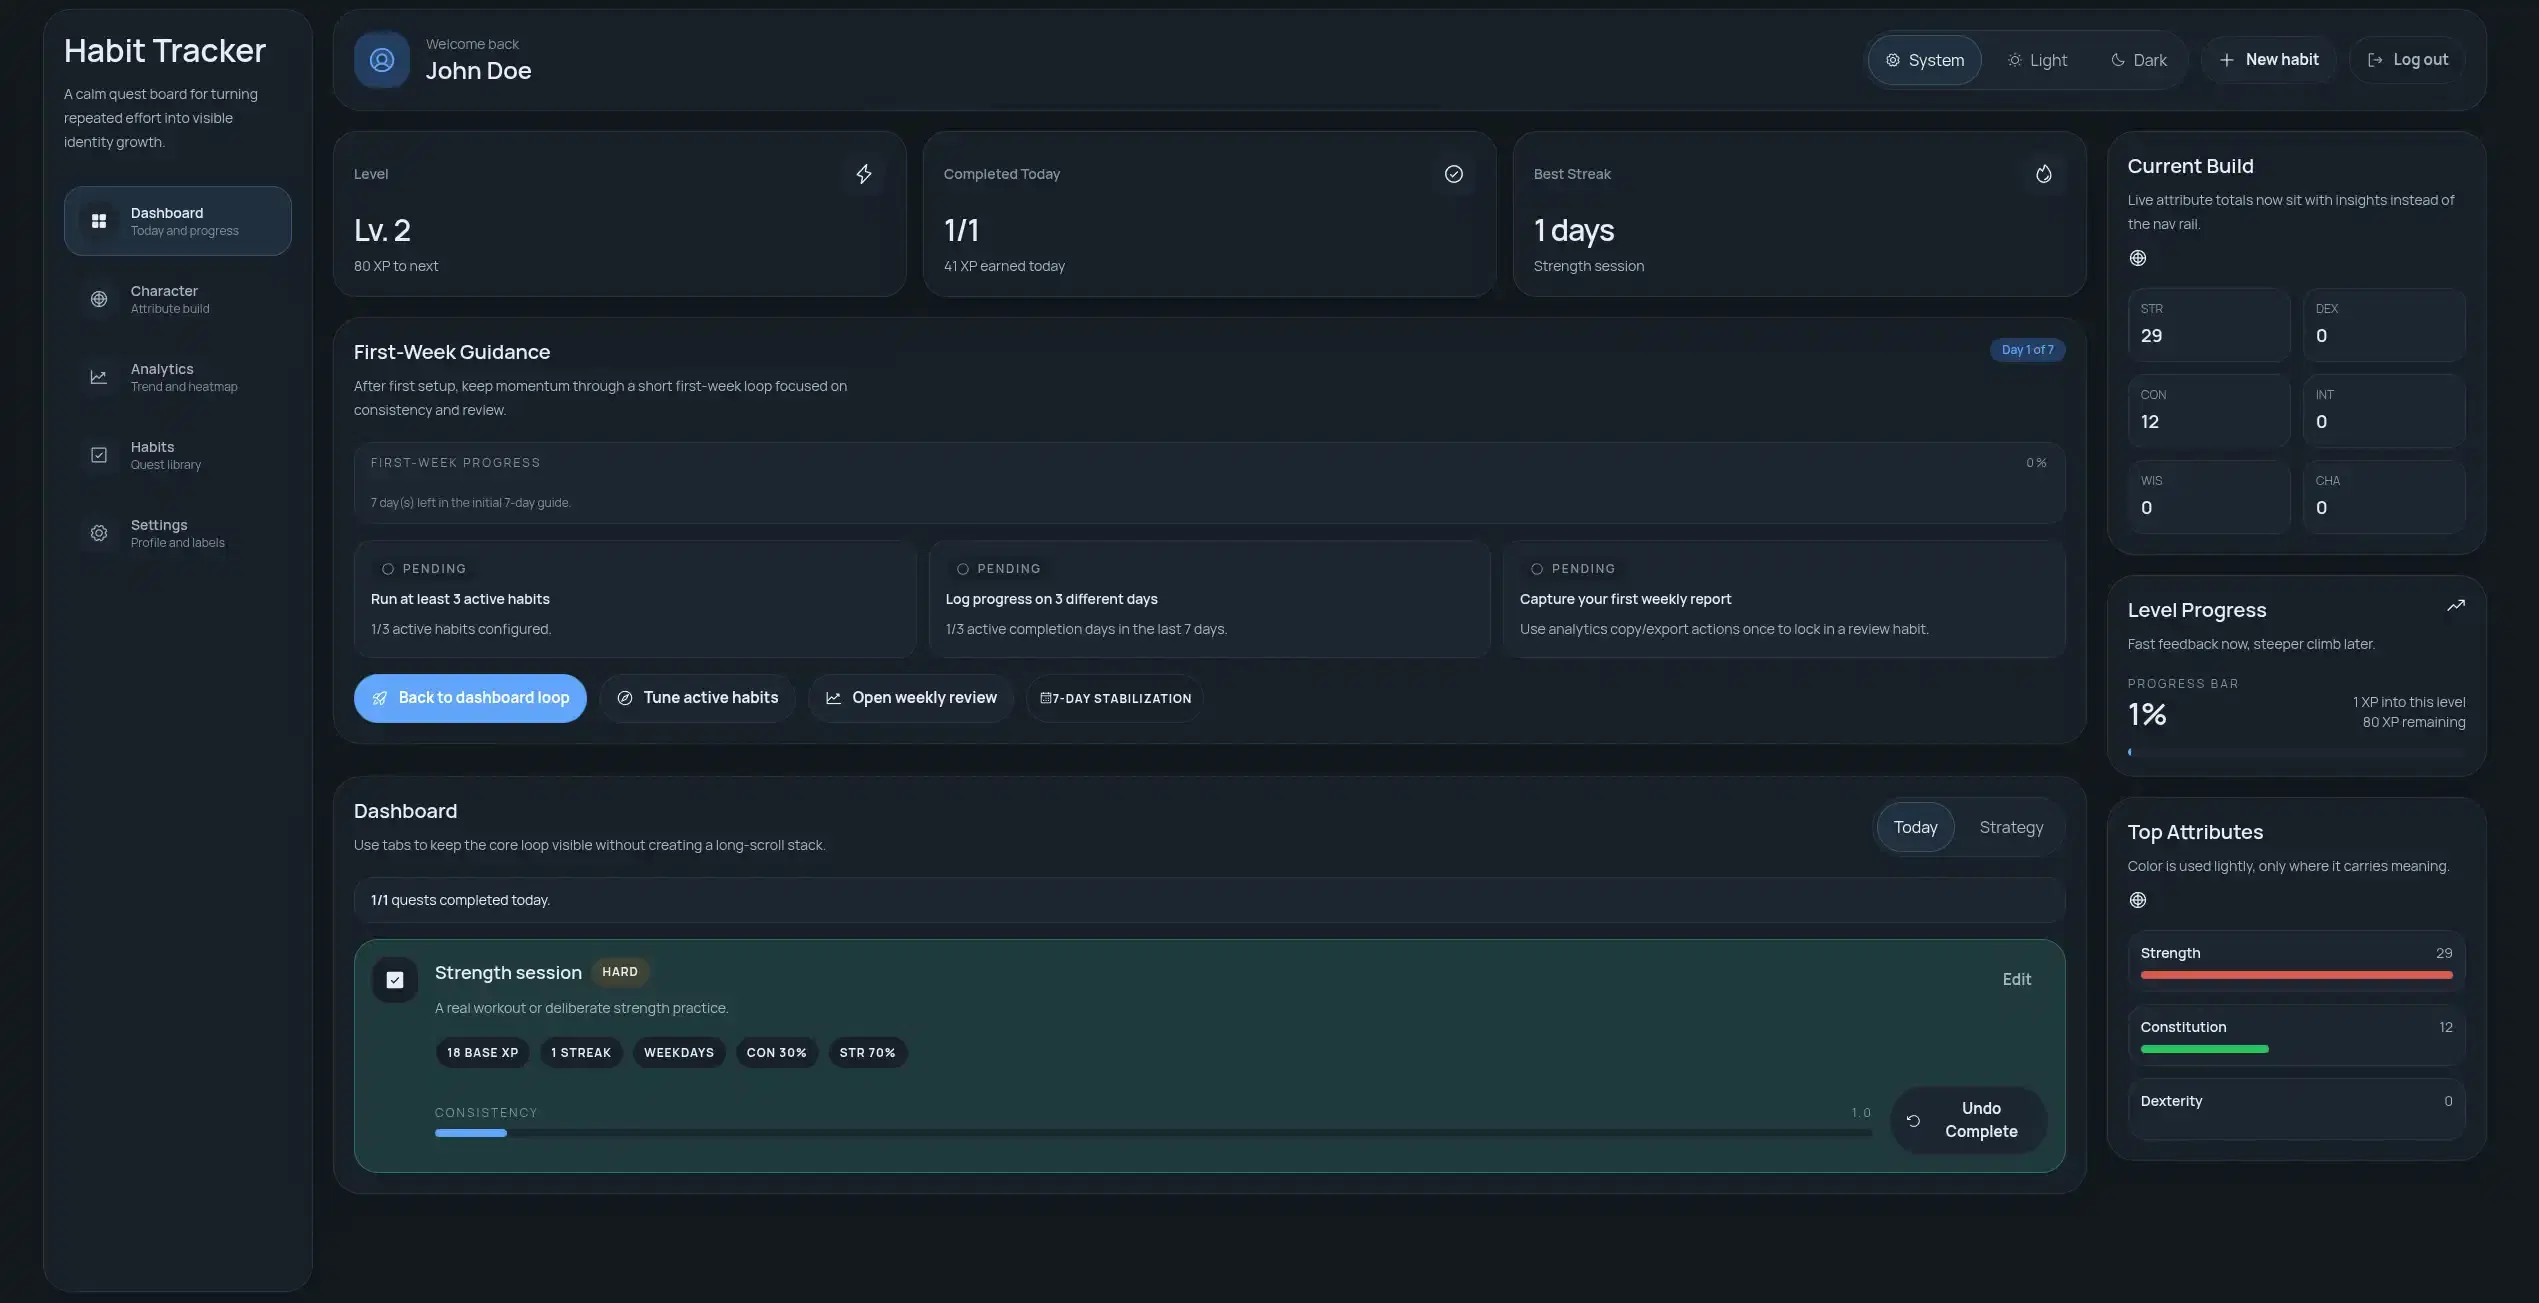Click Edit link on Strength session card

tap(2016, 980)
